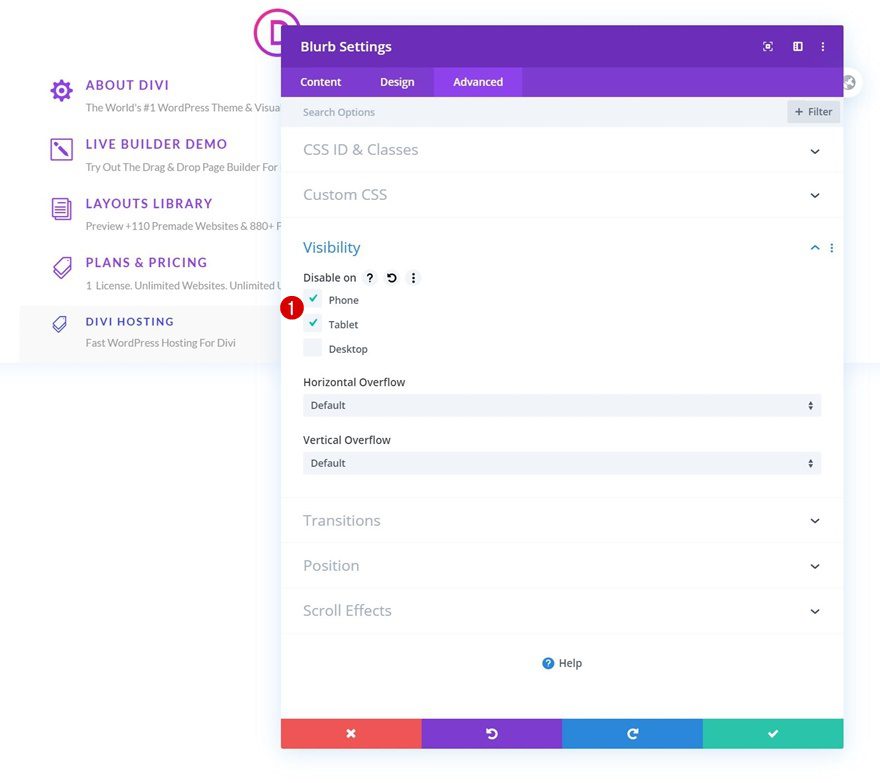Uncheck Tablet under Disable on

[312, 324]
